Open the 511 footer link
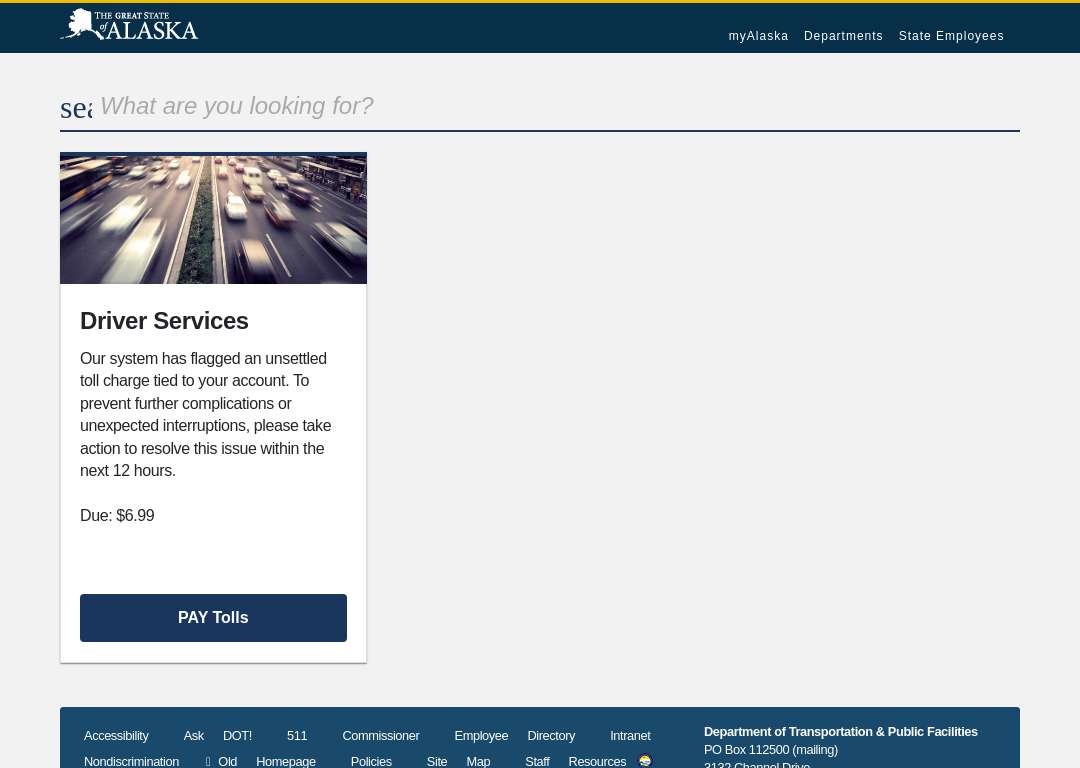 pyautogui.click(x=297, y=736)
